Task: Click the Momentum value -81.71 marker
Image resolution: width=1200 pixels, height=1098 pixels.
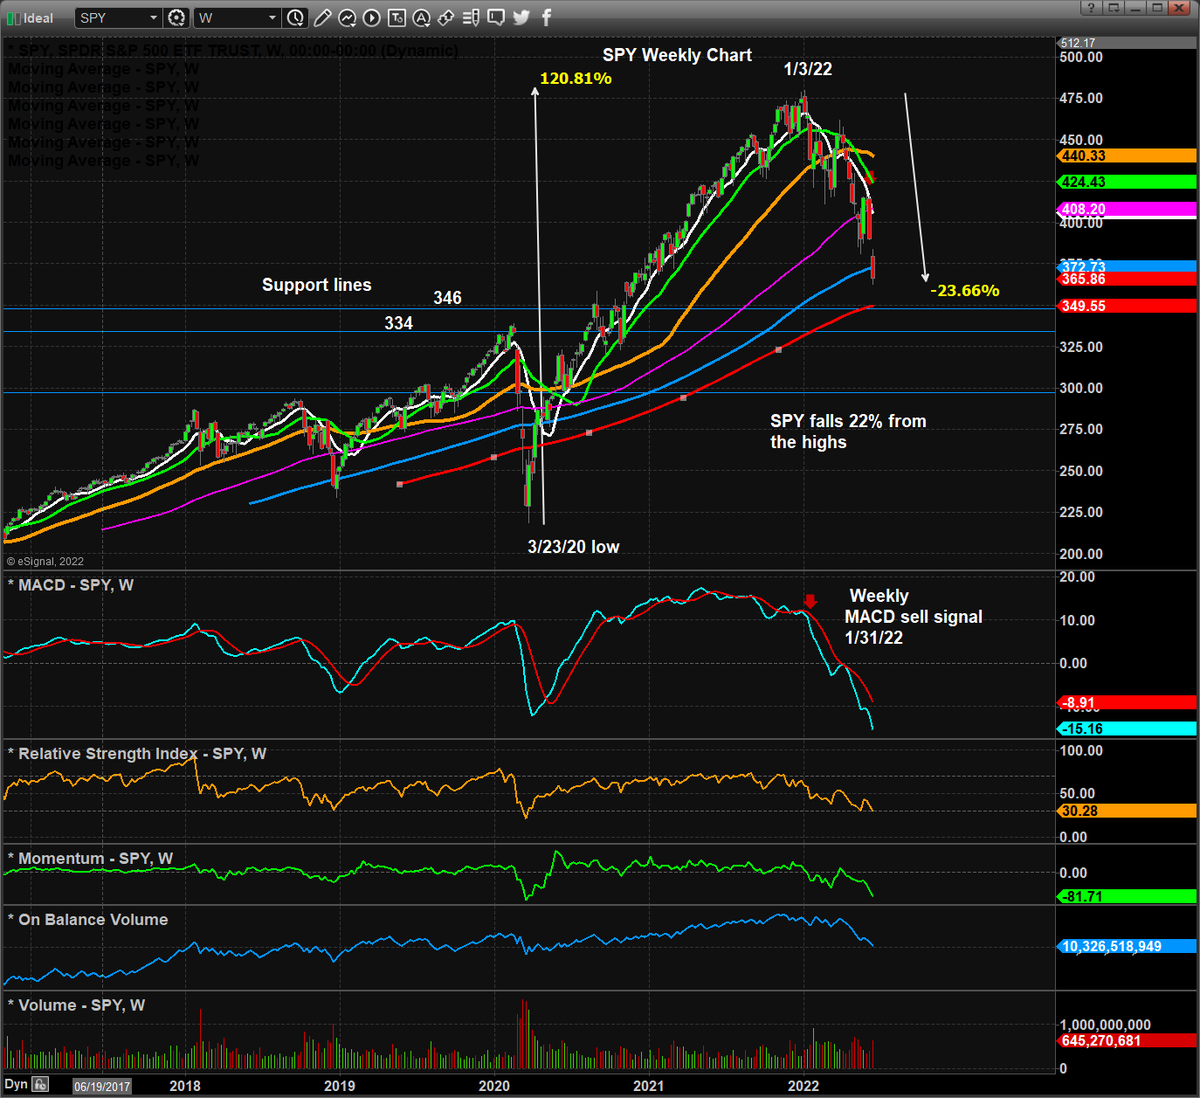Action: pyautogui.click(x=1127, y=897)
